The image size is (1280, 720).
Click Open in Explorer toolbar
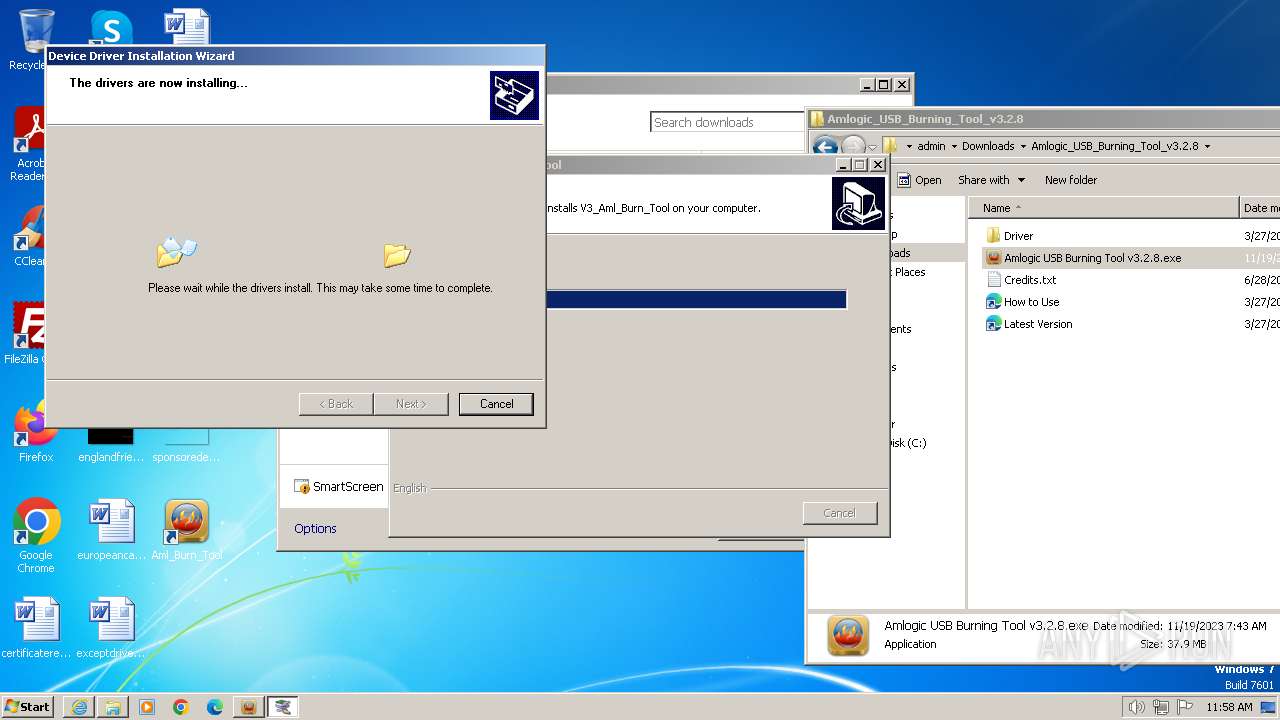pos(919,180)
